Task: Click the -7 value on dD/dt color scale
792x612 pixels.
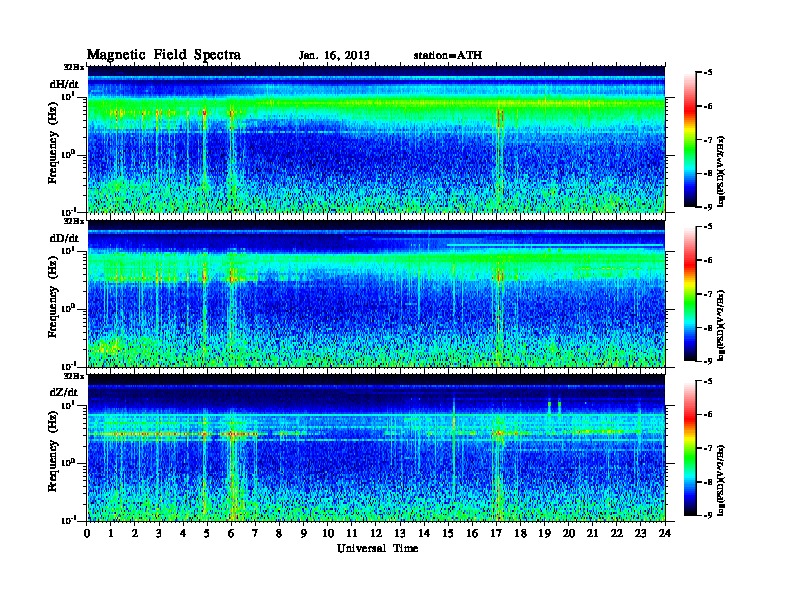Action: pos(708,294)
